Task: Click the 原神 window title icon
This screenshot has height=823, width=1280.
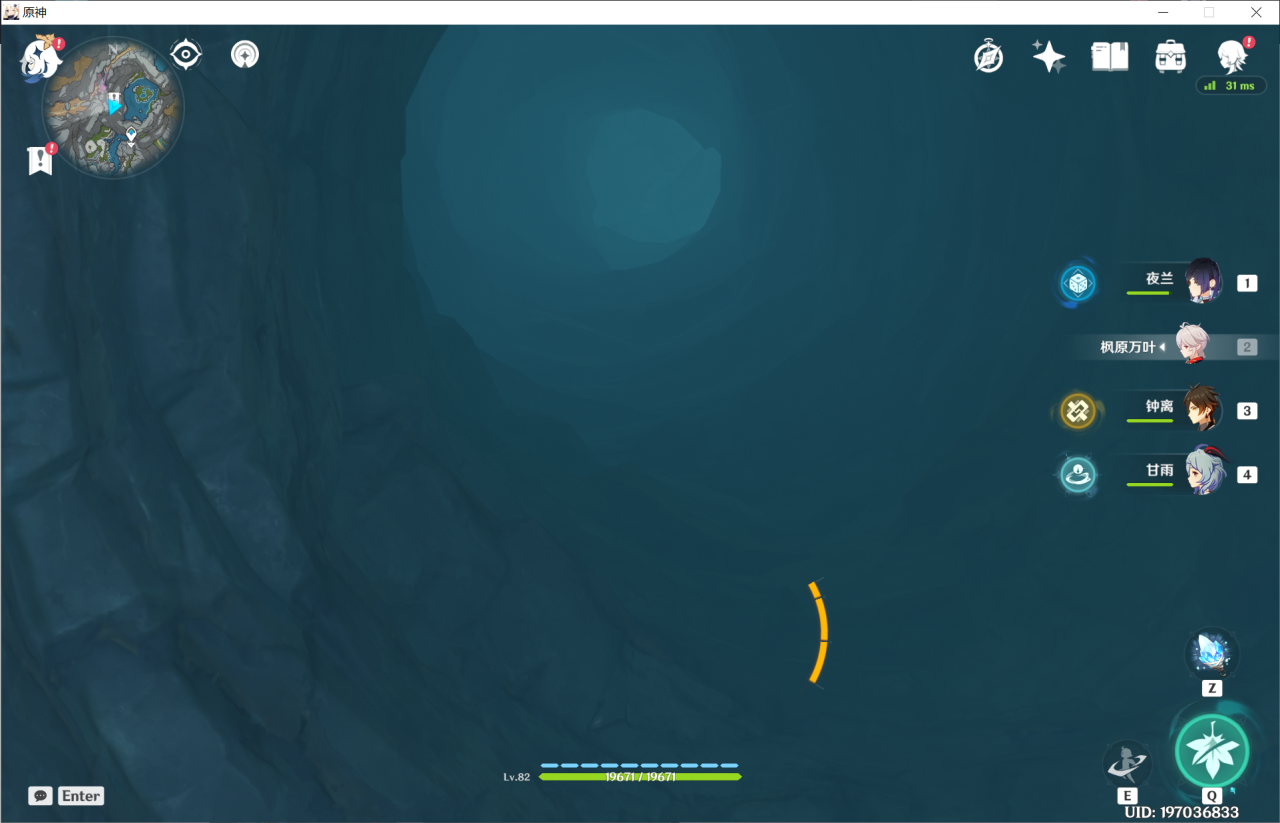Action: click(x=11, y=12)
